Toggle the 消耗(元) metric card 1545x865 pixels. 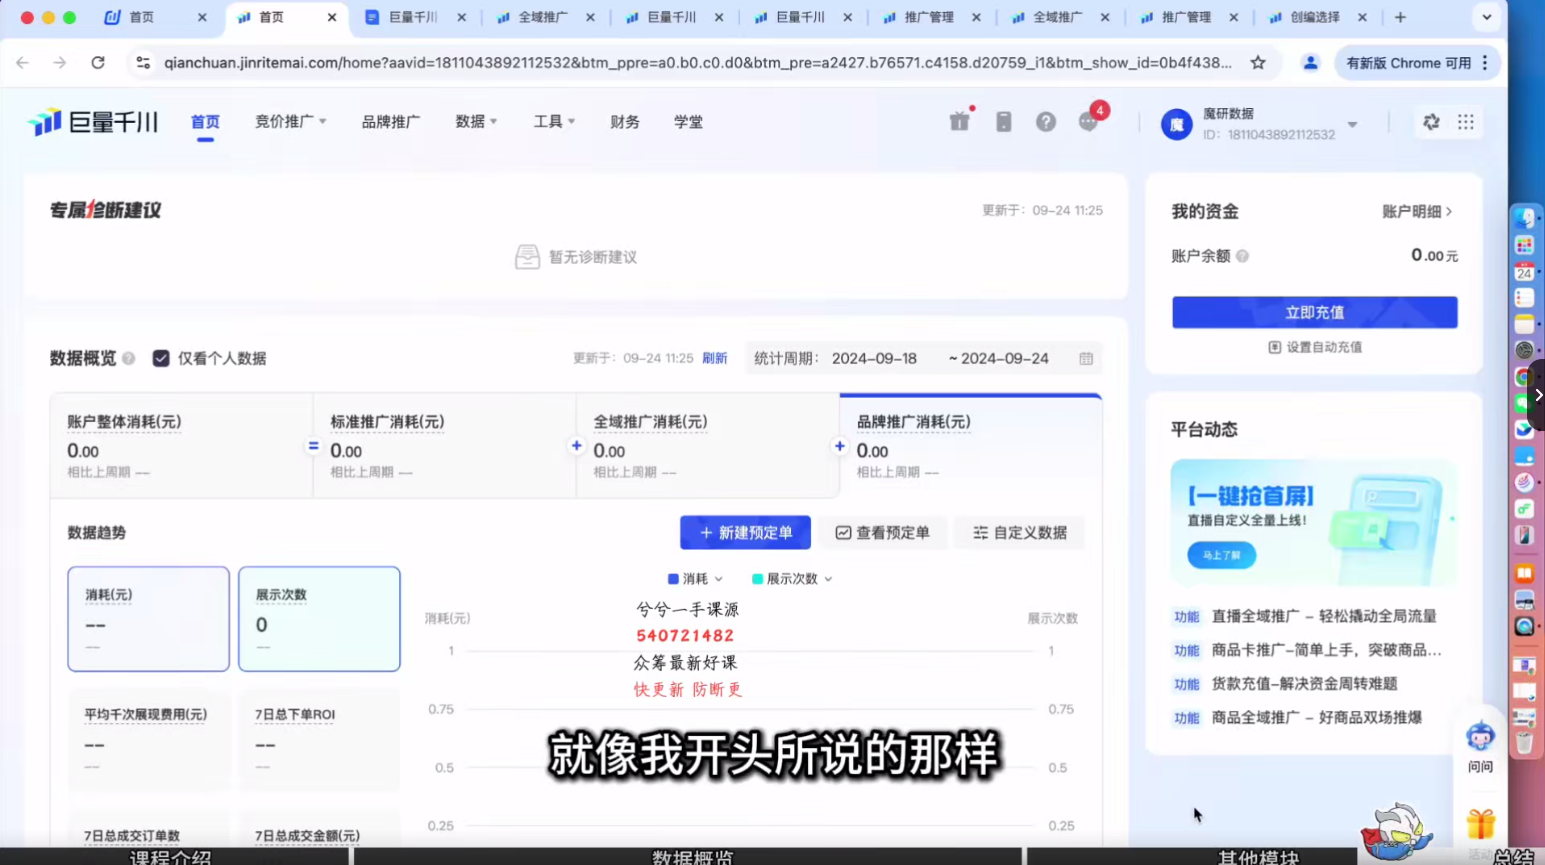click(148, 619)
